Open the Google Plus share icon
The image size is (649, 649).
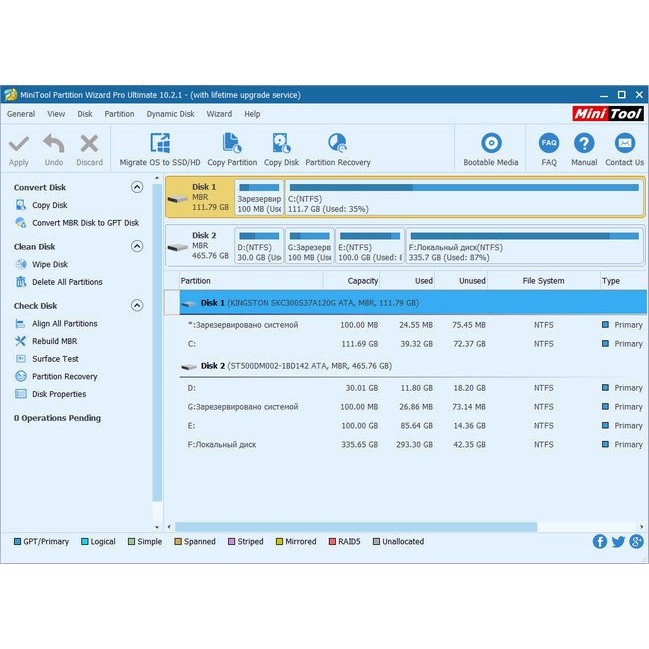pyautogui.click(x=637, y=541)
